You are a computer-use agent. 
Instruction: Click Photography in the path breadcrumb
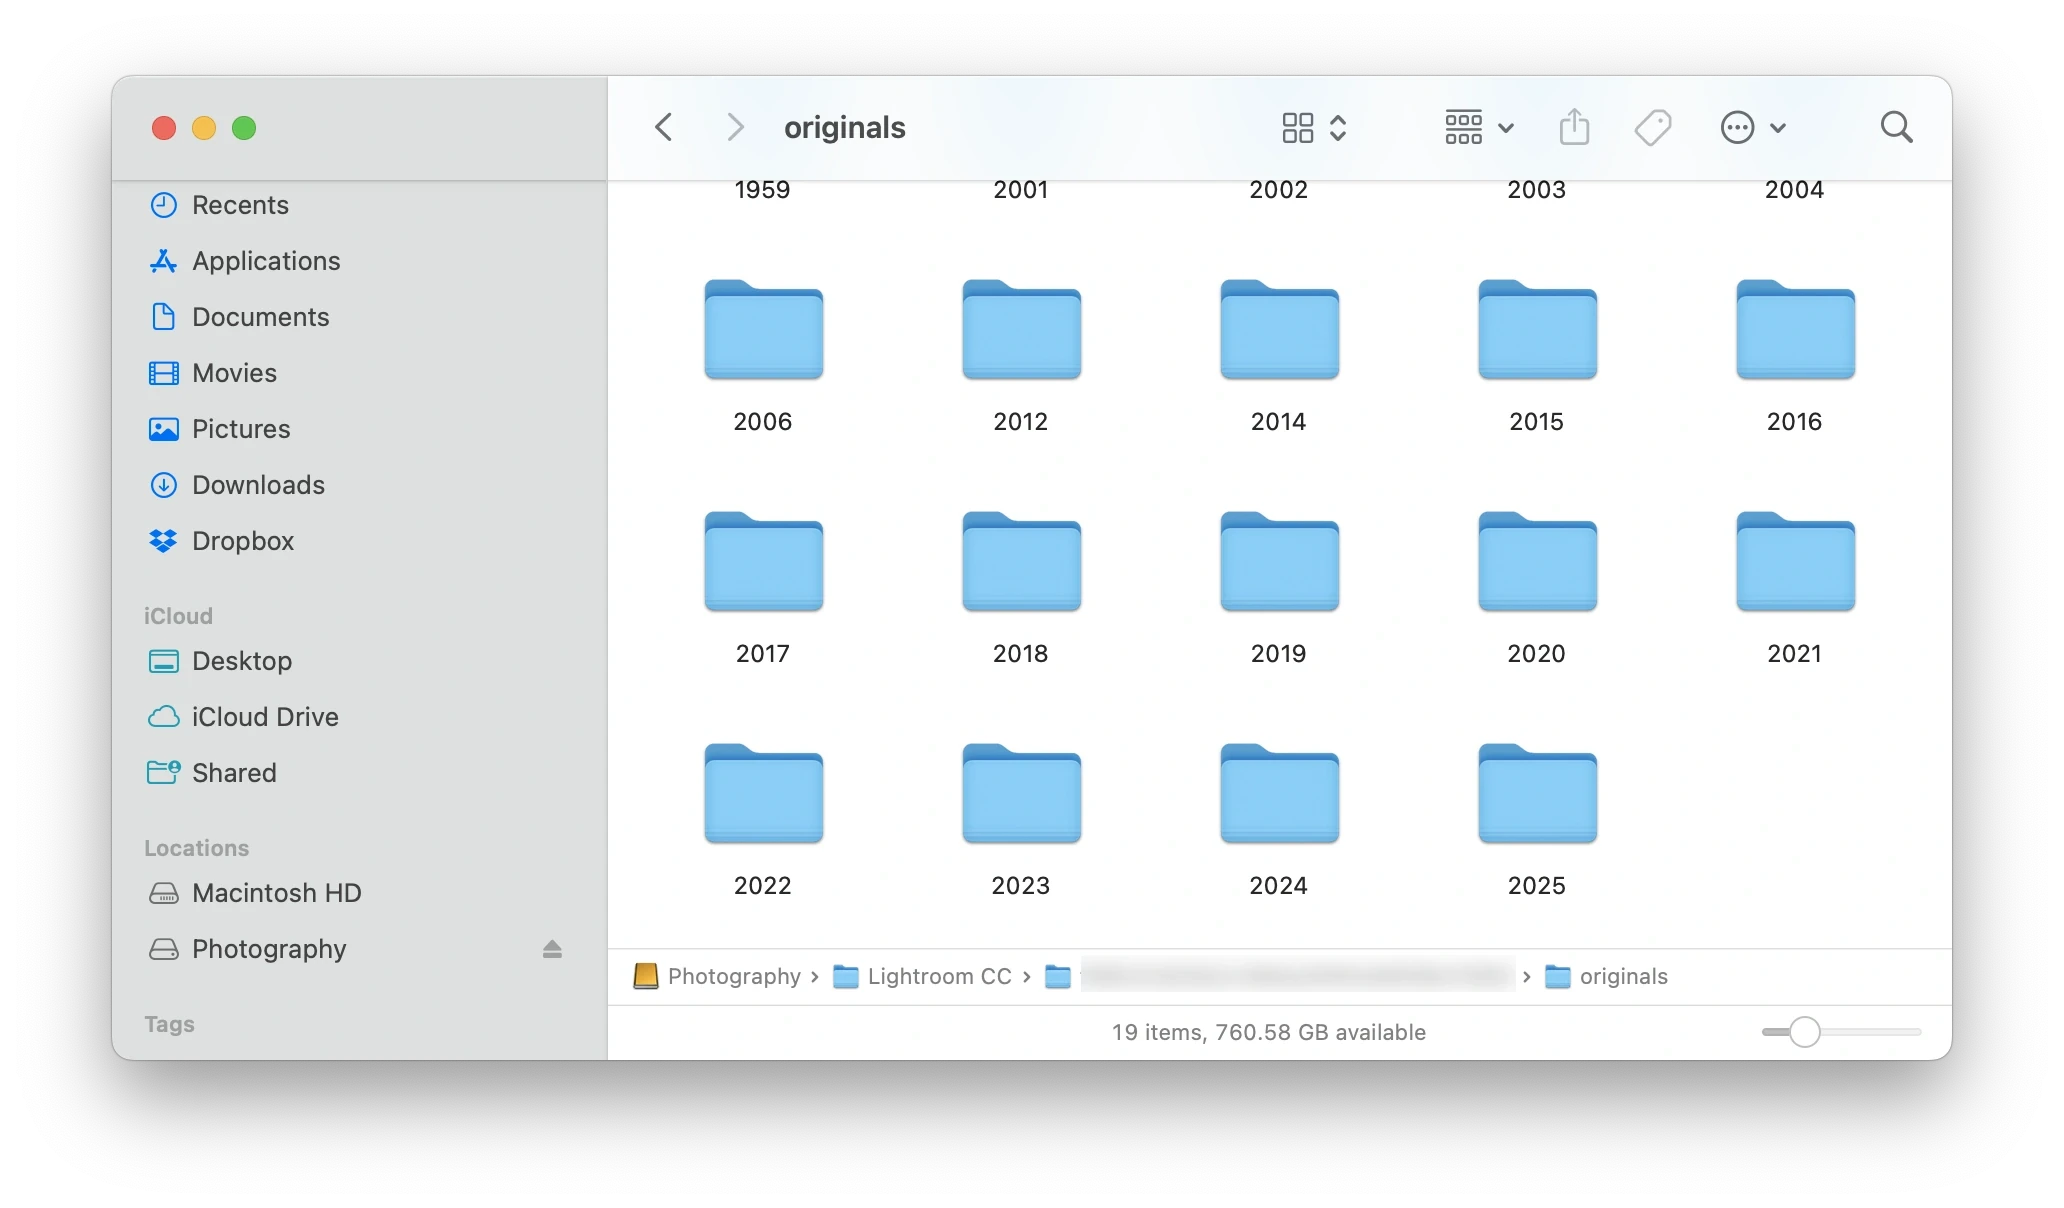(733, 977)
